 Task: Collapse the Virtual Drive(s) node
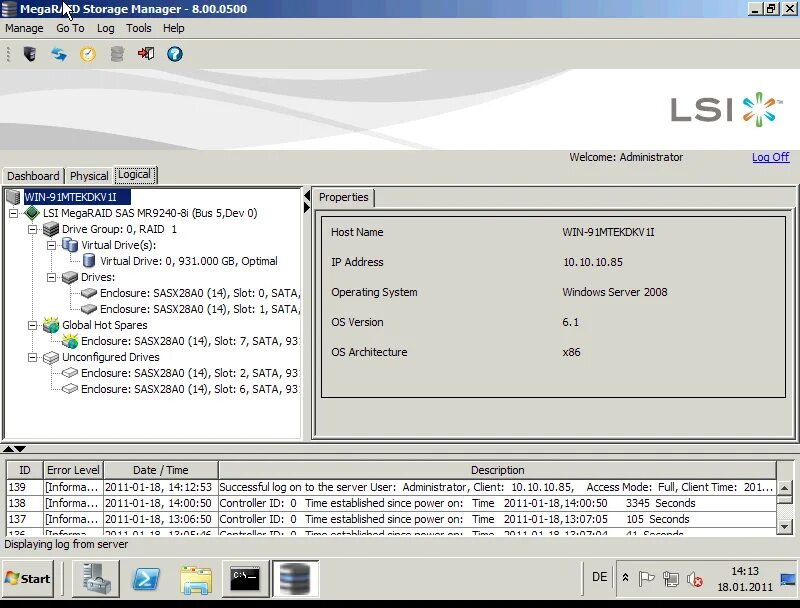pyautogui.click(x=52, y=245)
